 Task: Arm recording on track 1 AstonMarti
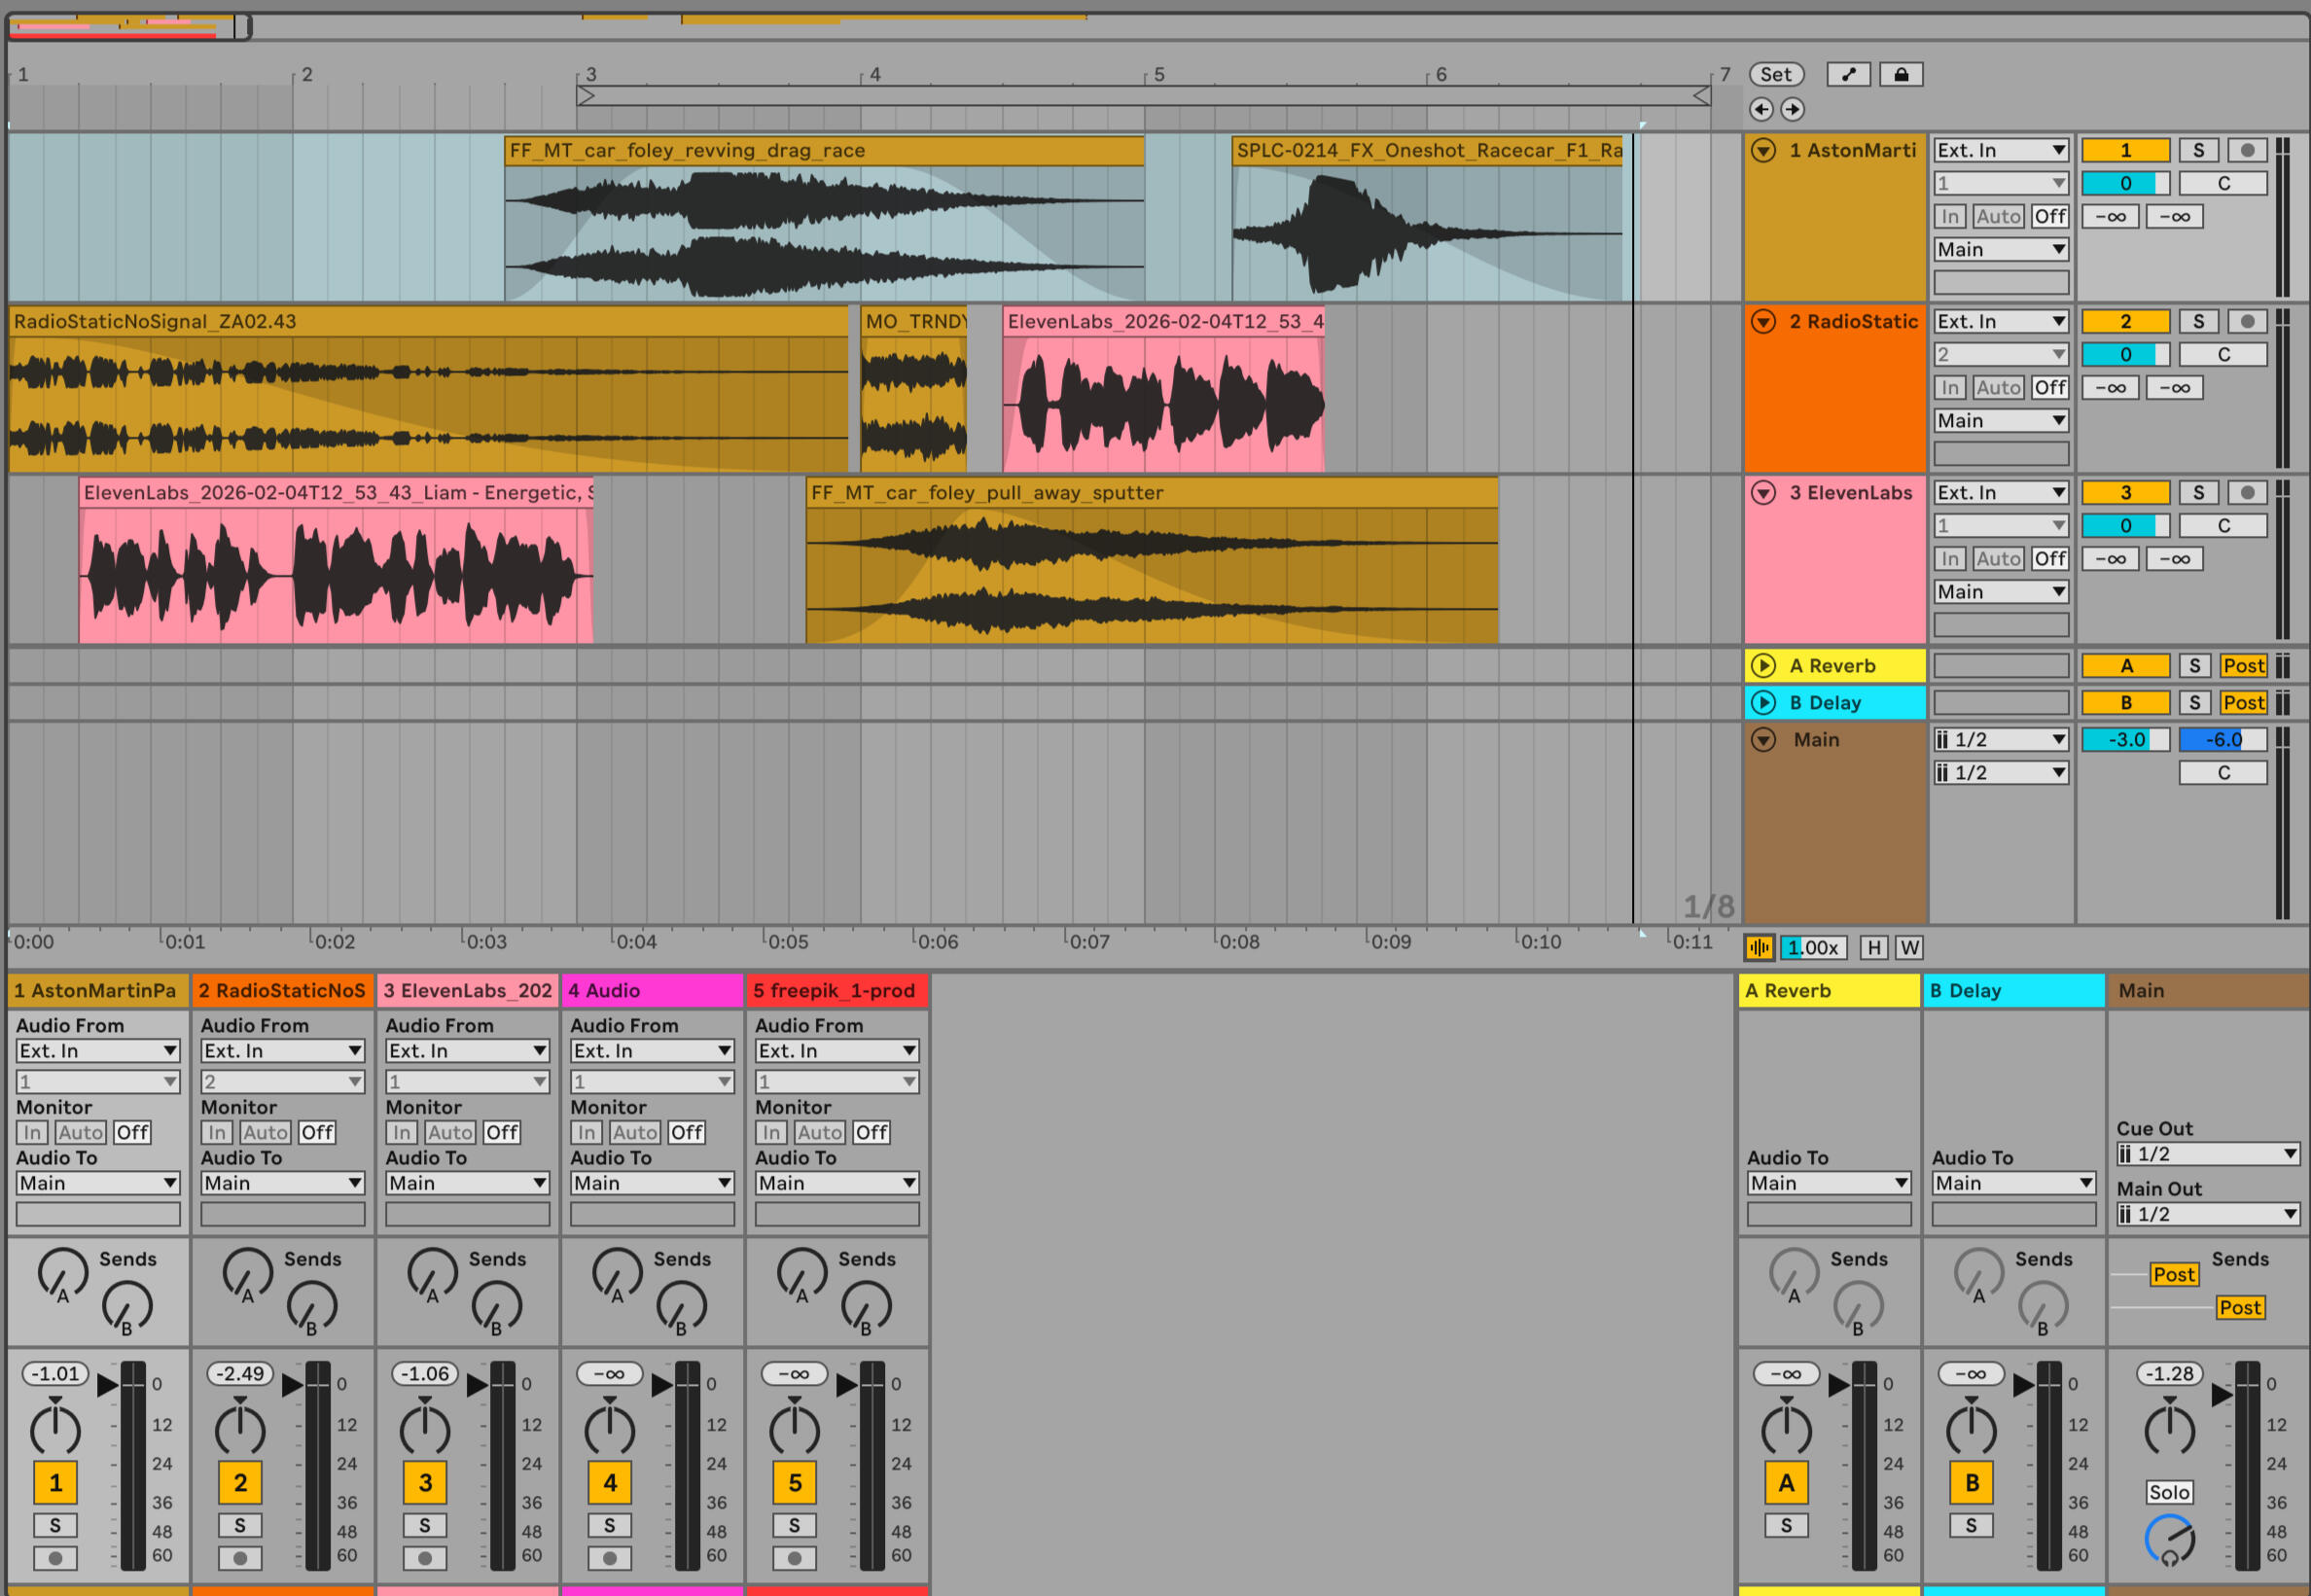pyautogui.click(x=2247, y=150)
